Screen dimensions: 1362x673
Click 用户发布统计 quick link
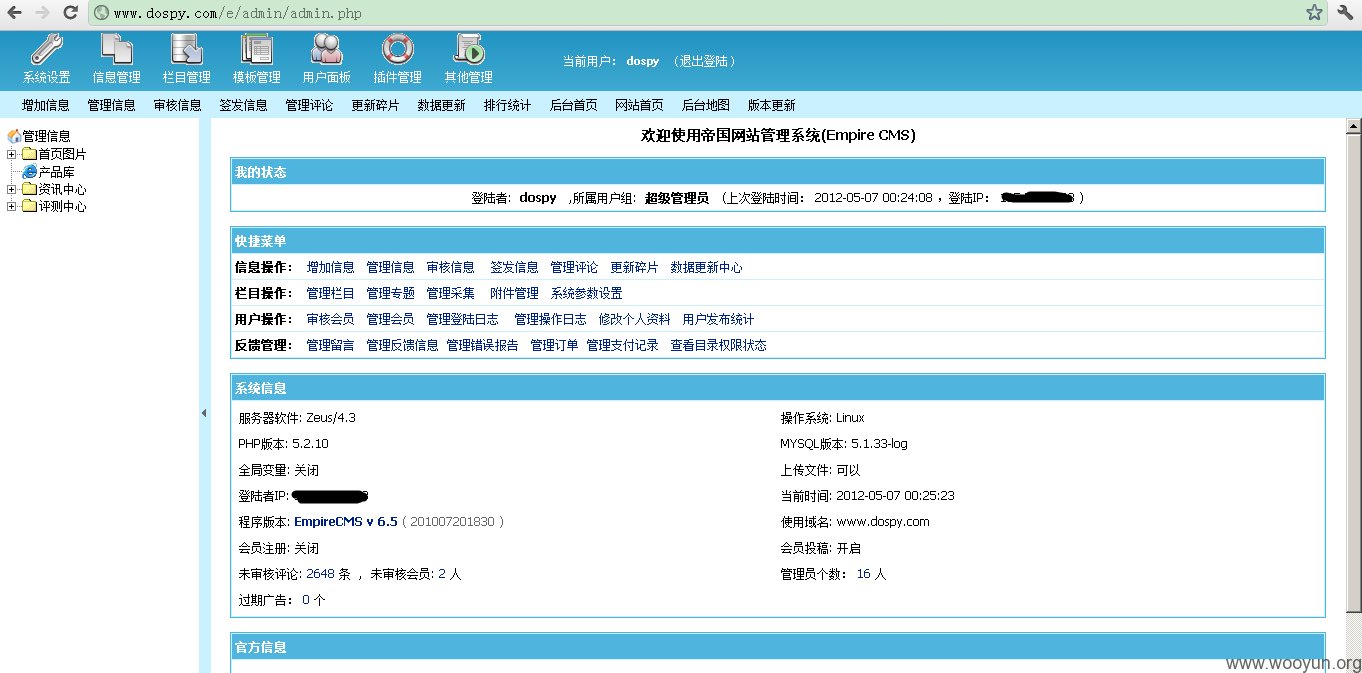pos(719,319)
